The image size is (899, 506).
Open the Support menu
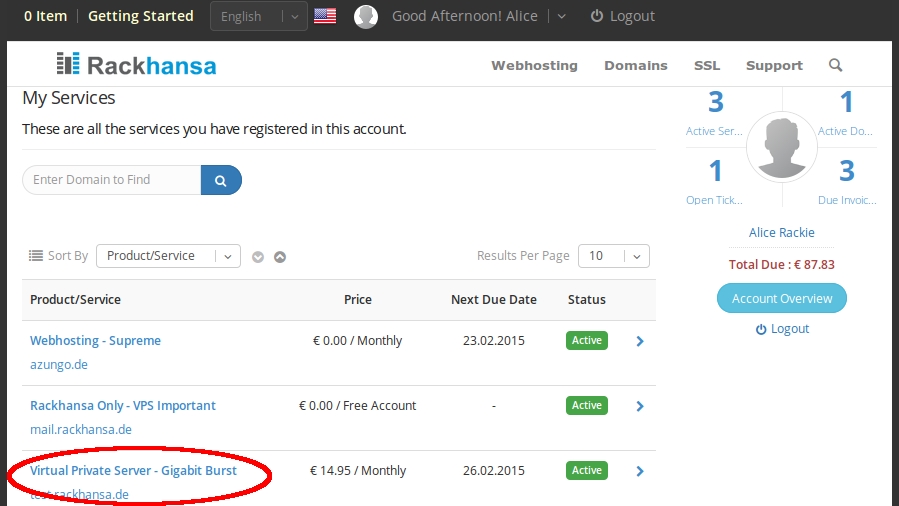point(774,65)
